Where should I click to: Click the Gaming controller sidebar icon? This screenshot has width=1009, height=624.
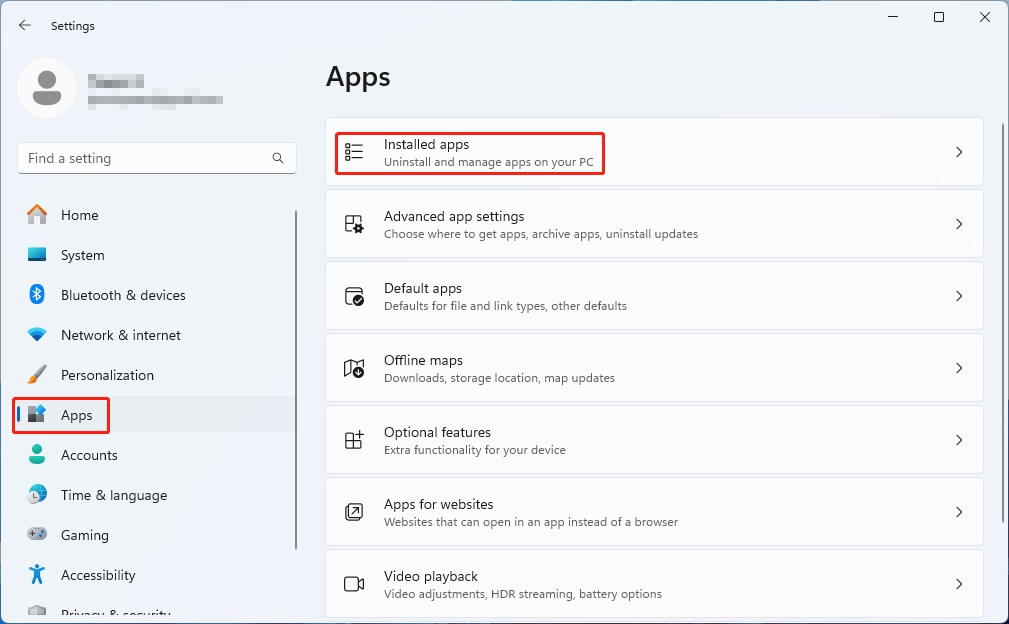(38, 535)
